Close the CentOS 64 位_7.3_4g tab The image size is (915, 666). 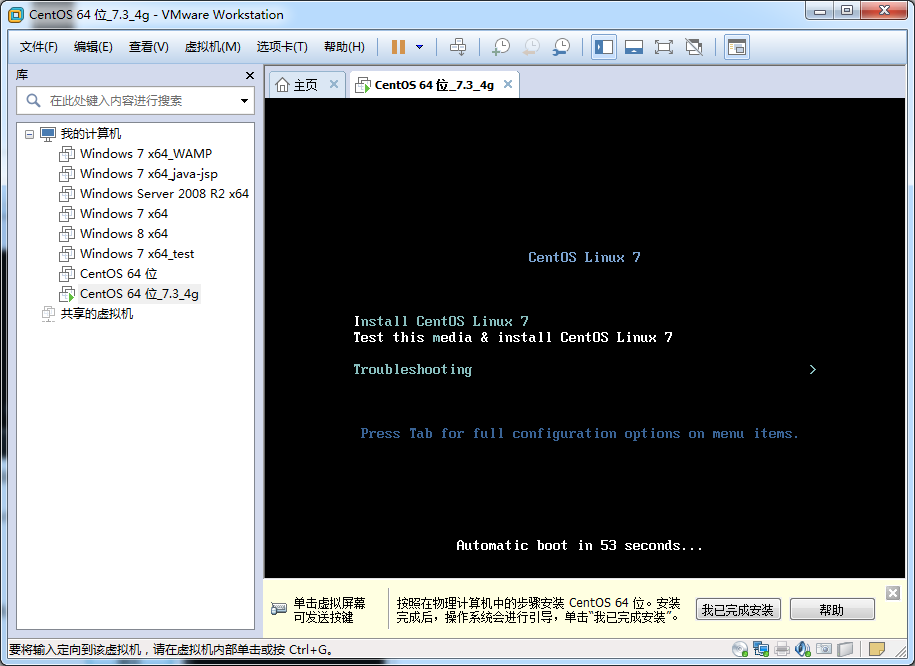point(508,84)
